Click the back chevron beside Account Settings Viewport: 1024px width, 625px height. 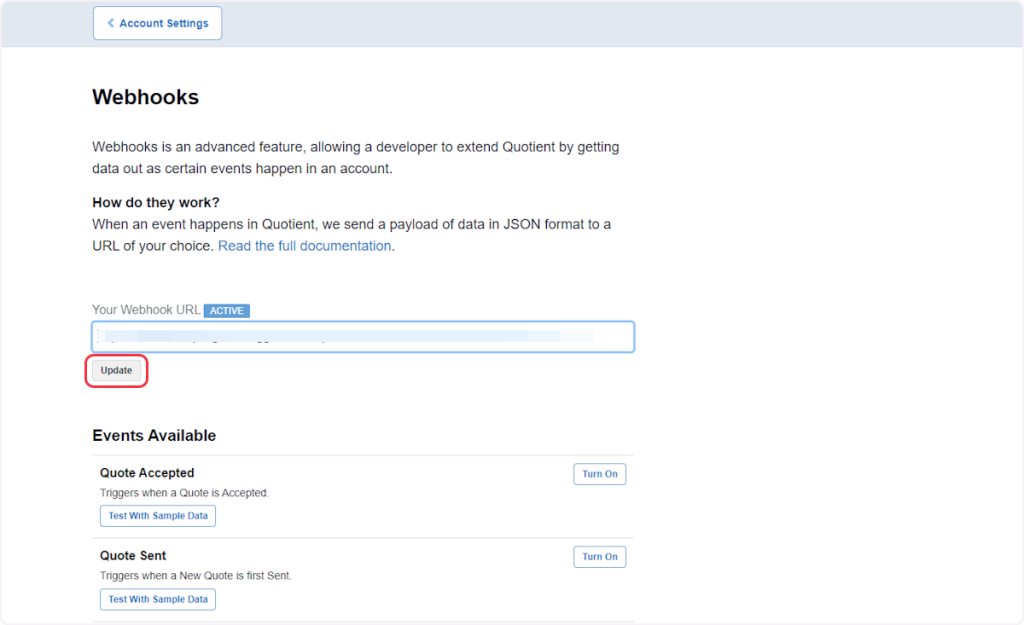pyautogui.click(x=110, y=23)
